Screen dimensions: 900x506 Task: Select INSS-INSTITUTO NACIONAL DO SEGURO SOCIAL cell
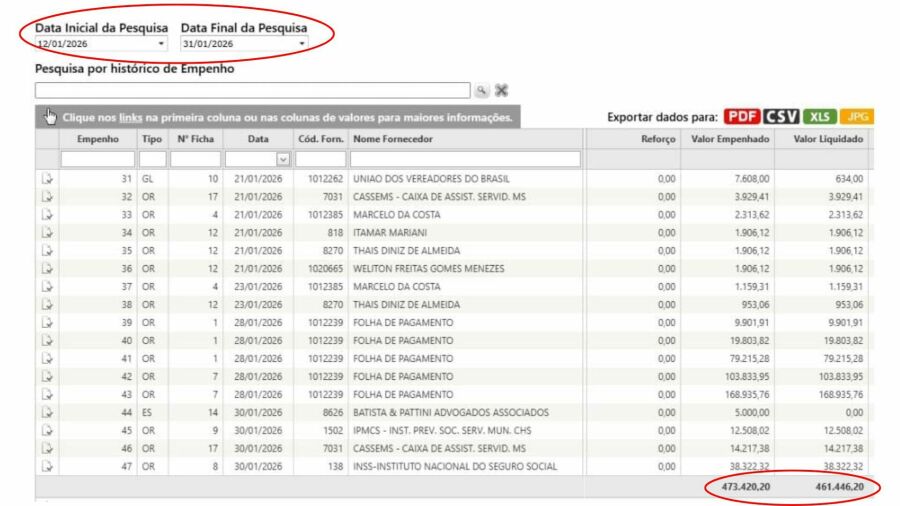[455, 466]
